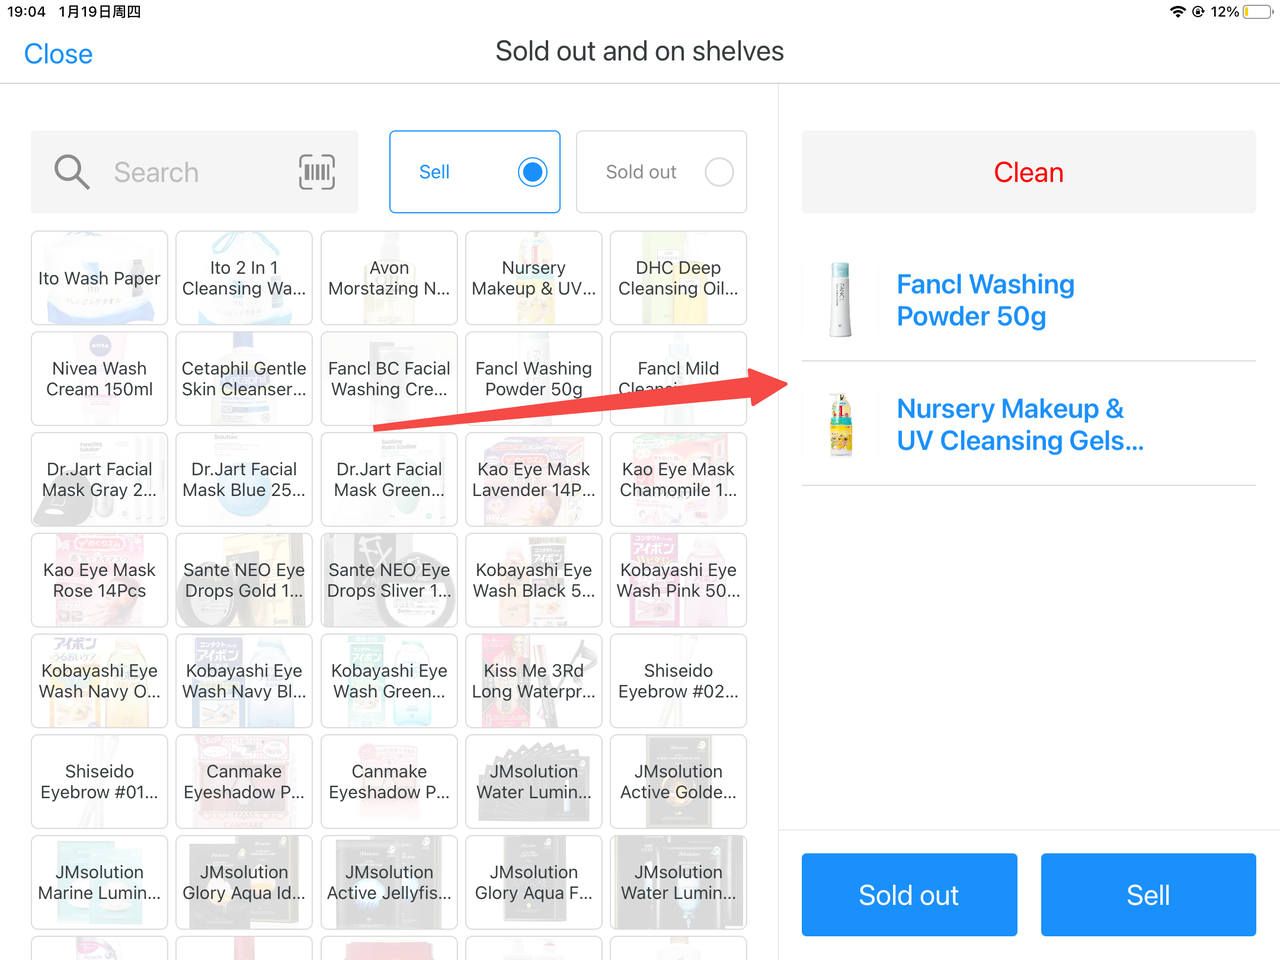
Task: Select the DHC Deep Cleansing Oil tile
Action: pos(678,278)
